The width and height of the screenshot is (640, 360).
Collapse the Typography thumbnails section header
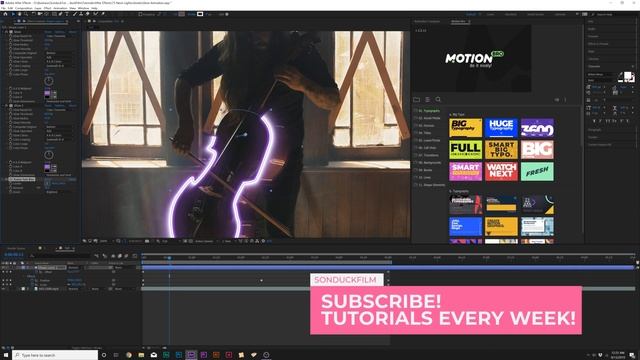459,191
